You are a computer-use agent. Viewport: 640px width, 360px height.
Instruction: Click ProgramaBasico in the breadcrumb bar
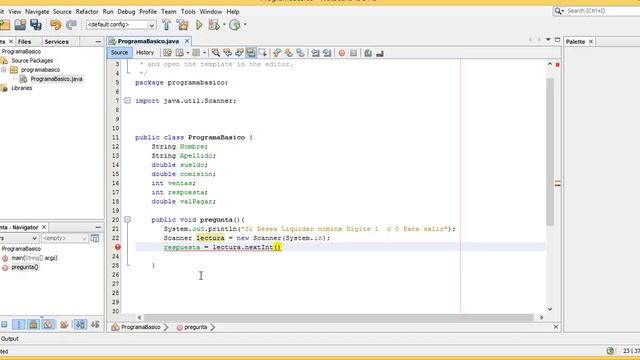140,327
